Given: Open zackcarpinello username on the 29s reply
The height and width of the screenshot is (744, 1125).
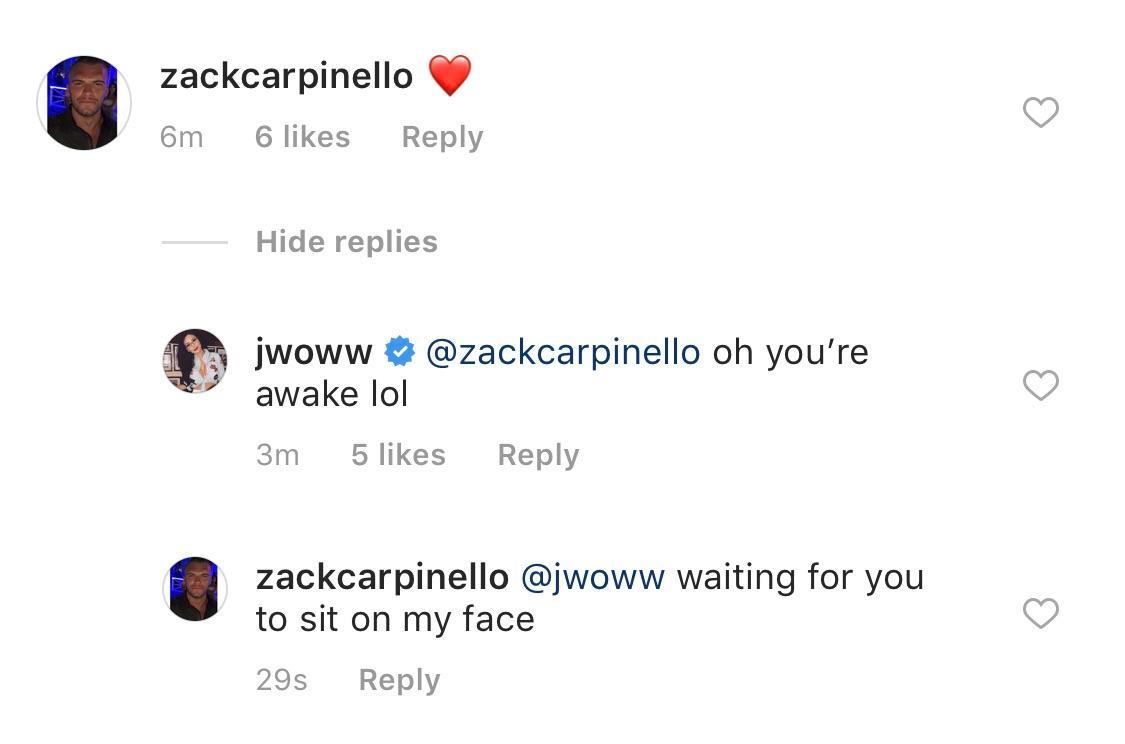Looking at the screenshot, I should (382, 577).
